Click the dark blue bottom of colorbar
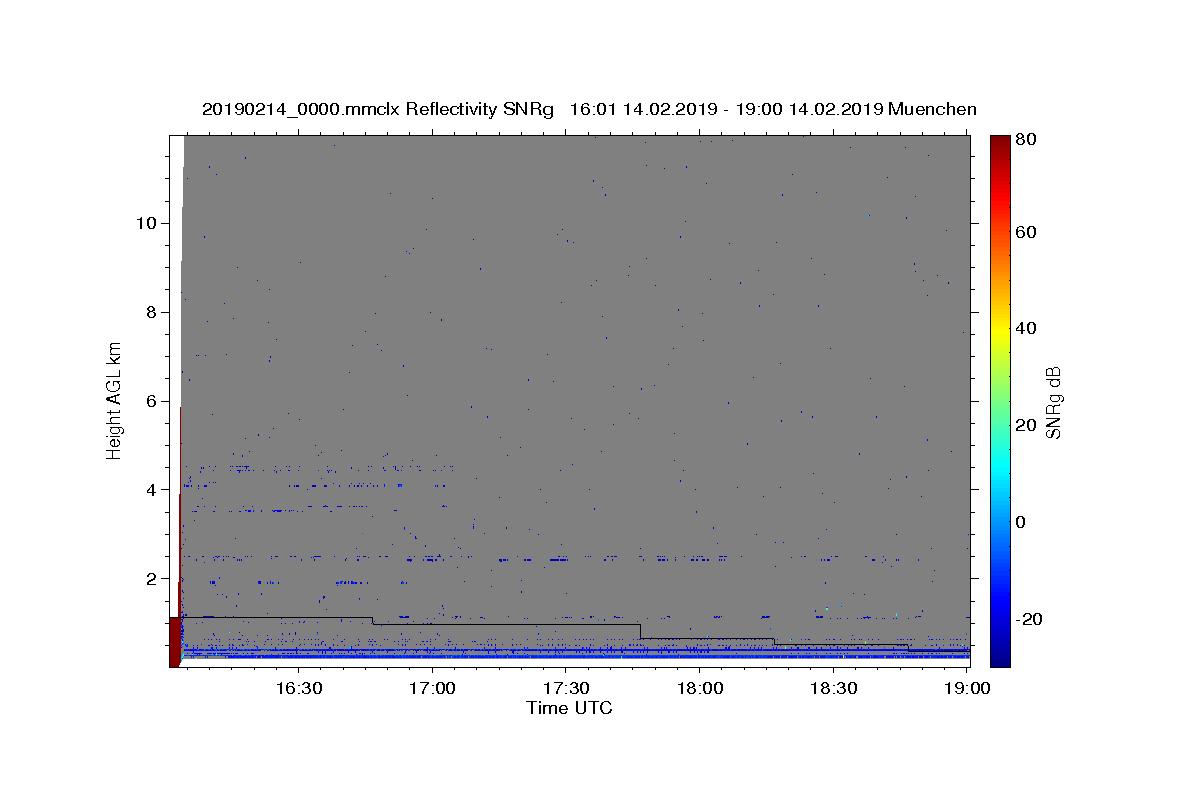The width and height of the screenshot is (1200, 800). click(x=1000, y=655)
